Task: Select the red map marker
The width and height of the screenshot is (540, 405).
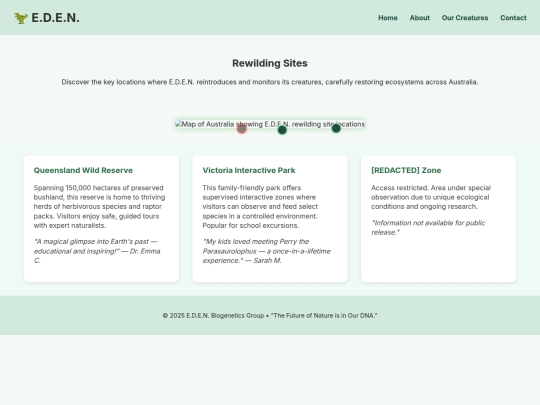Action: (x=242, y=129)
